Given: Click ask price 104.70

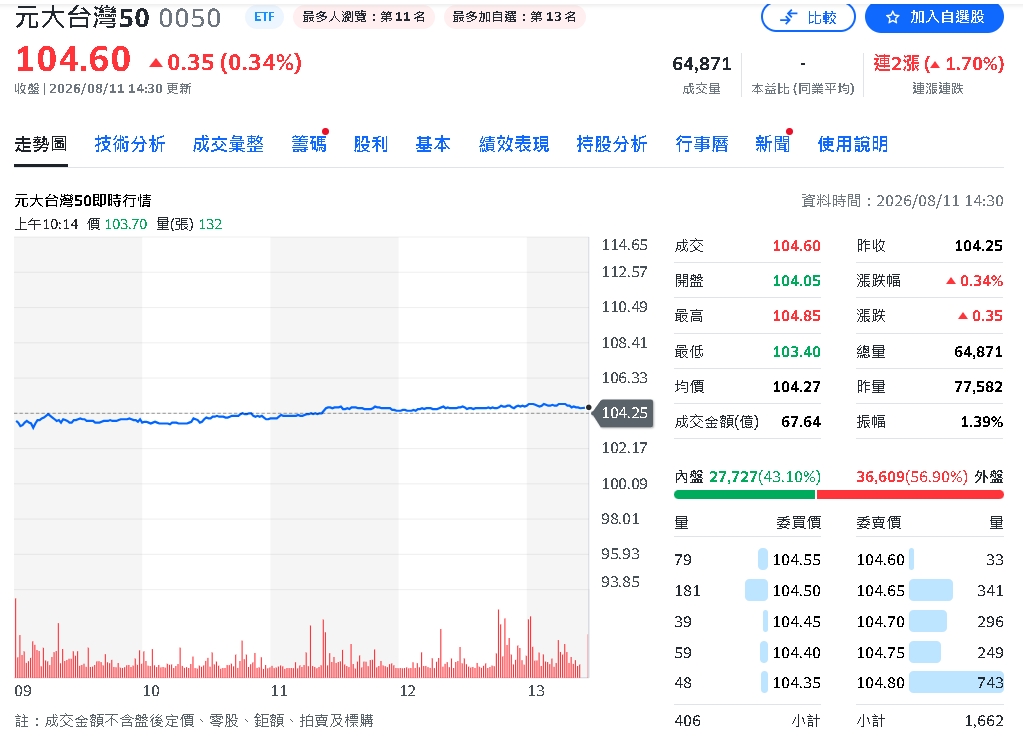Looking at the screenshot, I should 880,622.
